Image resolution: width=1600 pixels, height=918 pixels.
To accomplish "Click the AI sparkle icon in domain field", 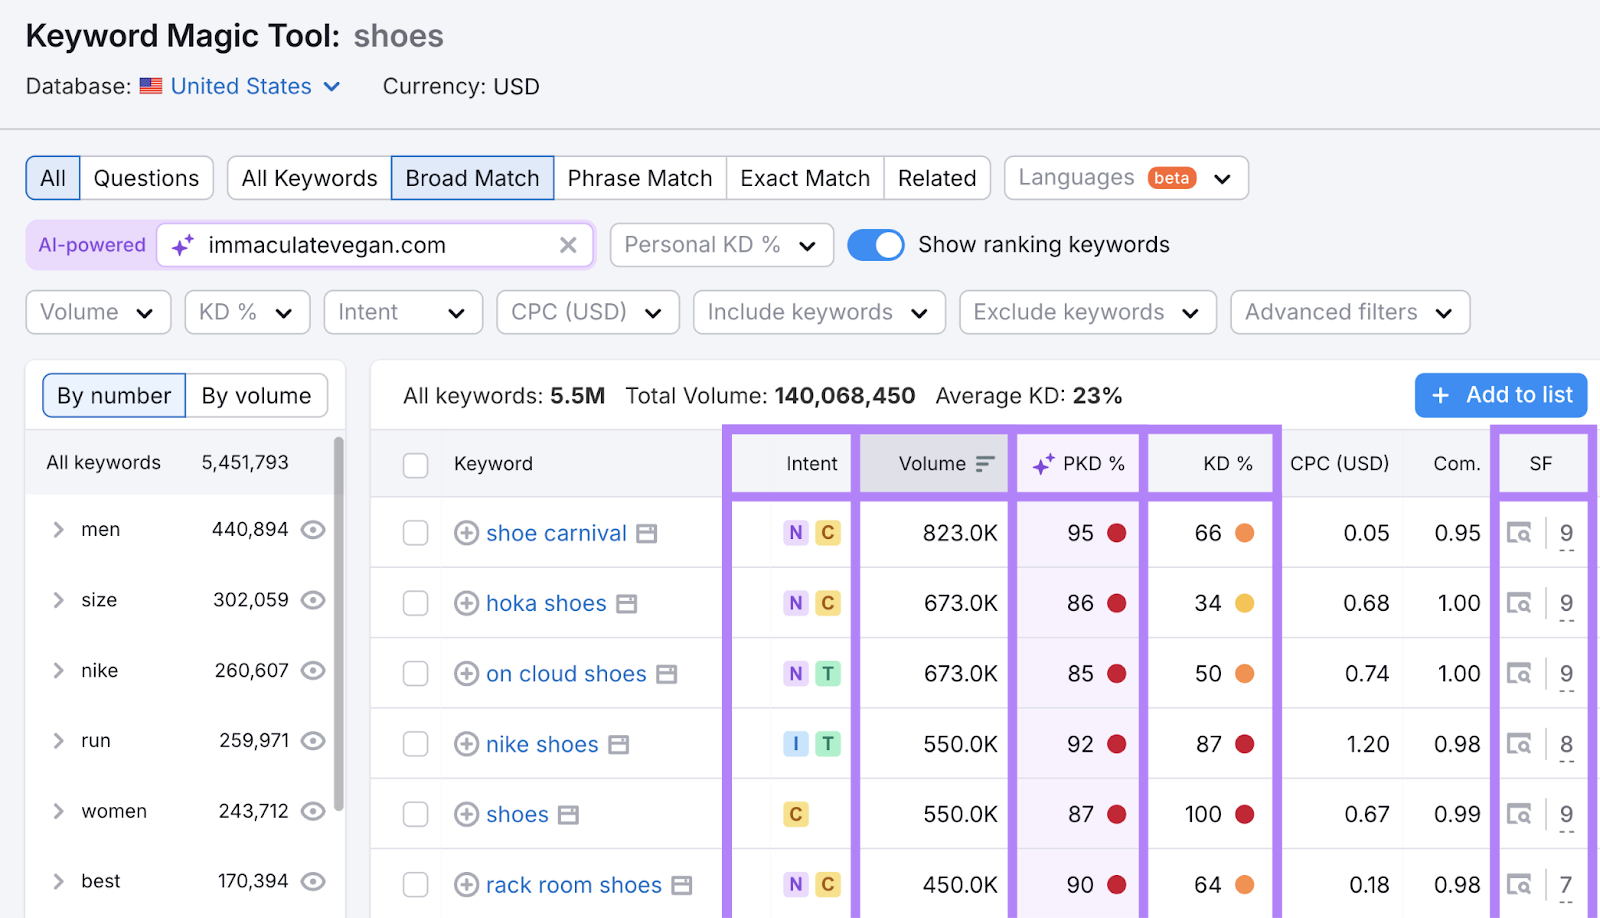I will click(183, 245).
